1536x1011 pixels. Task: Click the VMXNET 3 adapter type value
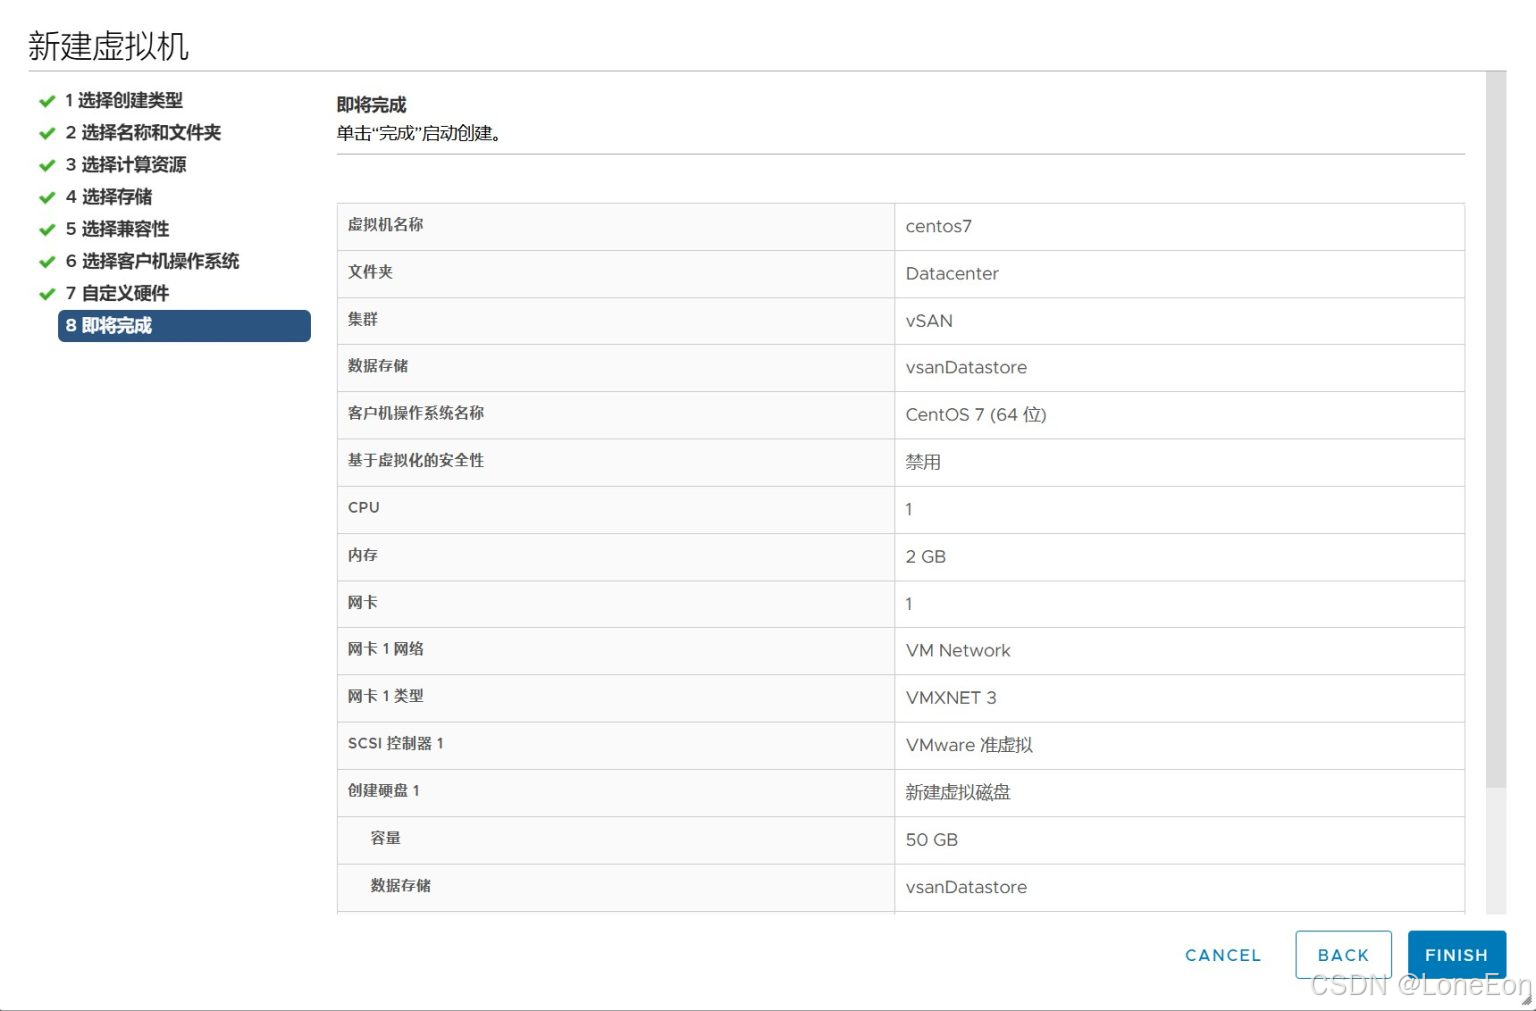951,697
